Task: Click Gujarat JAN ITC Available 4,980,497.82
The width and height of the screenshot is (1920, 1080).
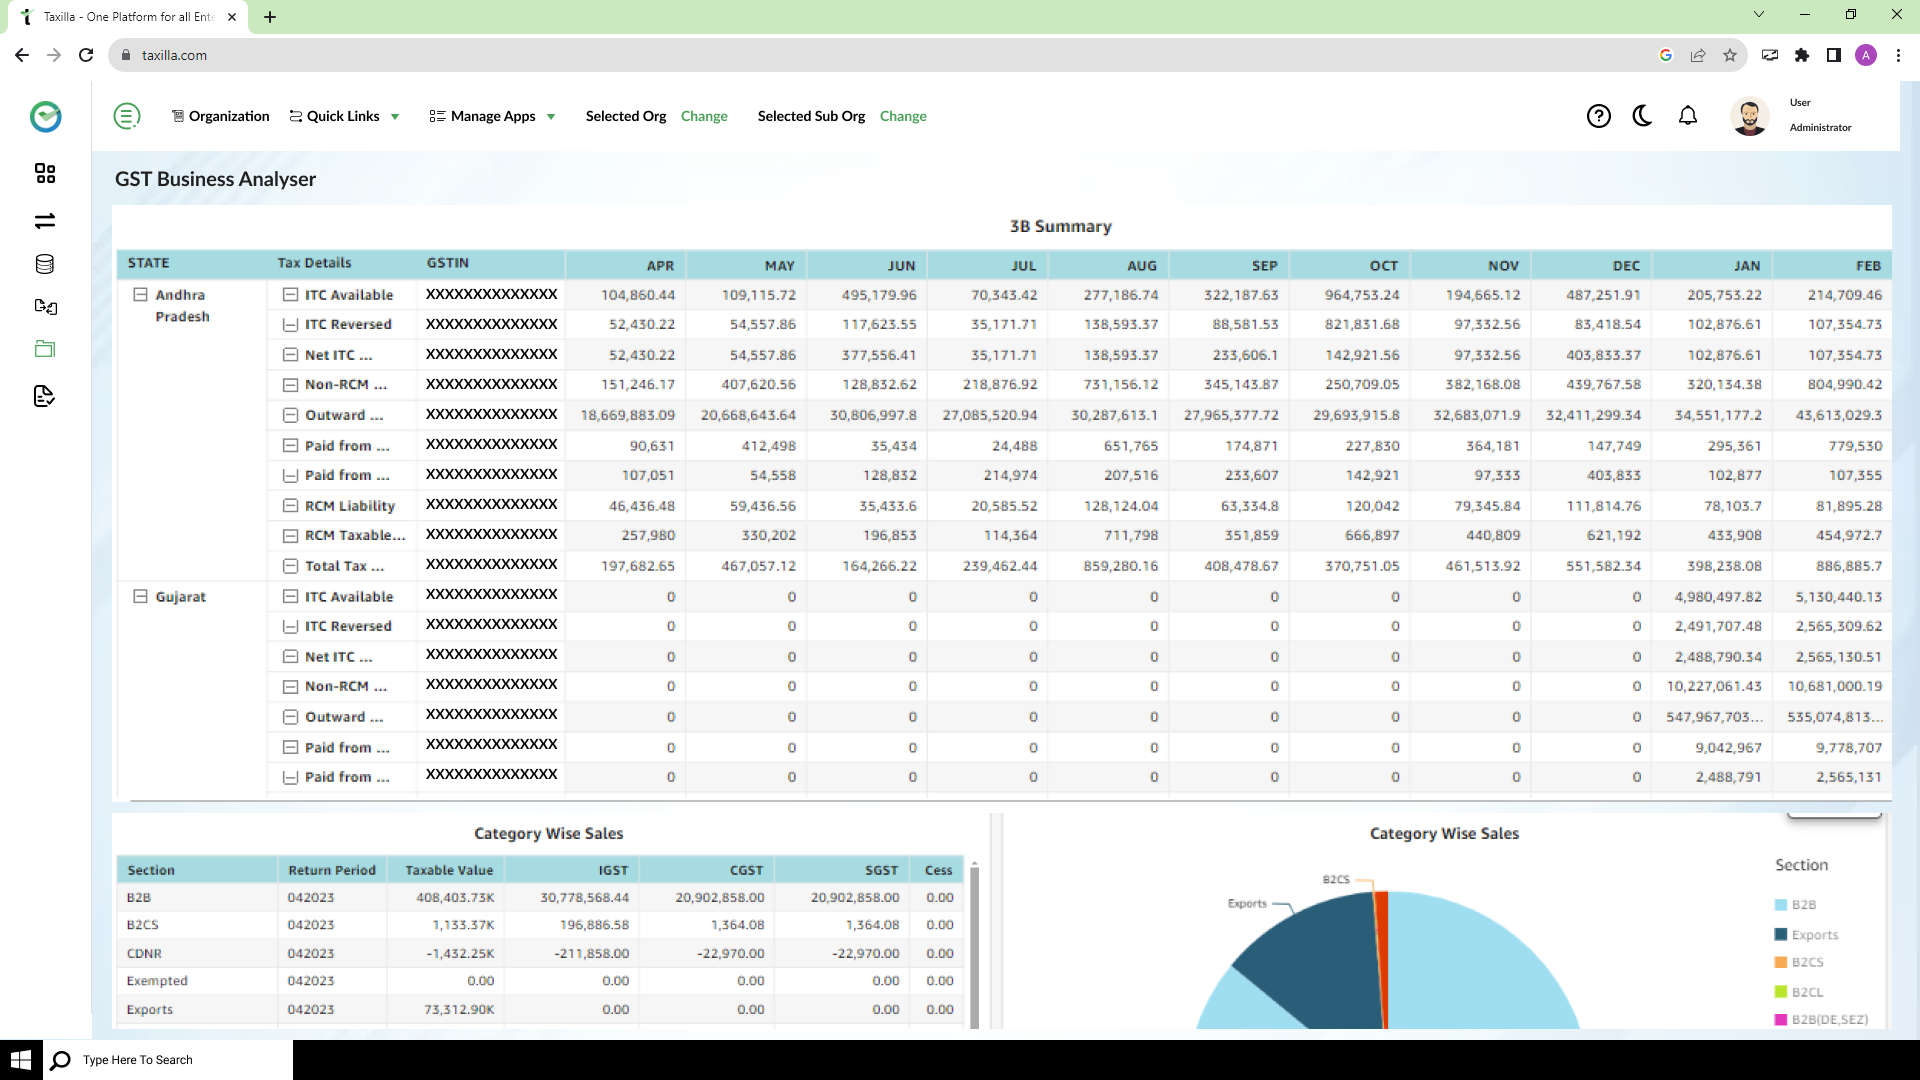Action: pyautogui.click(x=1718, y=597)
